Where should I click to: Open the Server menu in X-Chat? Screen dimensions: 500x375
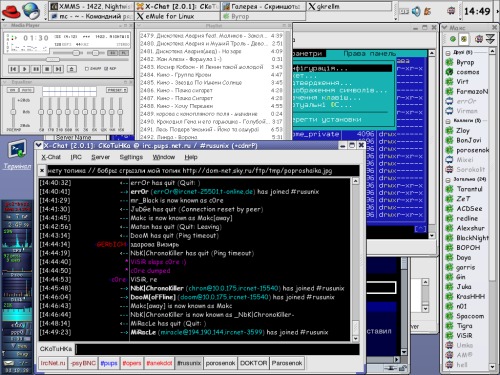coord(100,157)
